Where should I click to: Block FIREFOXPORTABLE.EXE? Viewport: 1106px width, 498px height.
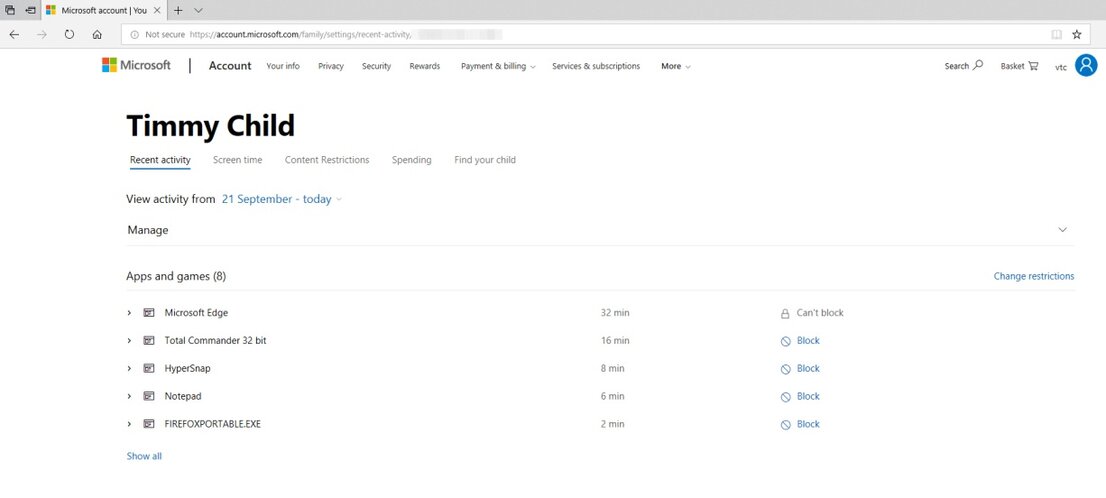(807, 424)
